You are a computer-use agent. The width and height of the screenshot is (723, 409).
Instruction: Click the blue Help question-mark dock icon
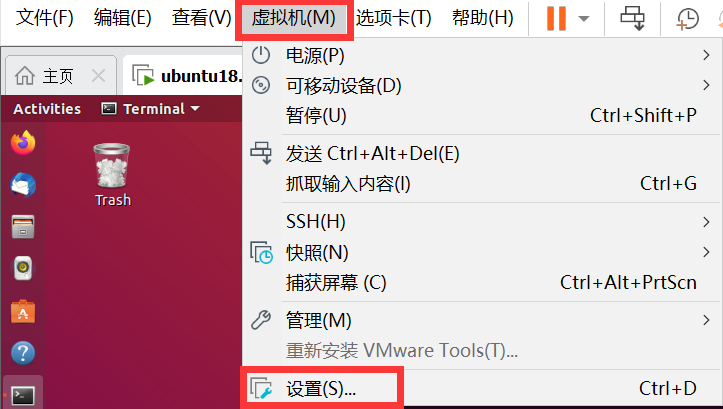[x=23, y=353]
